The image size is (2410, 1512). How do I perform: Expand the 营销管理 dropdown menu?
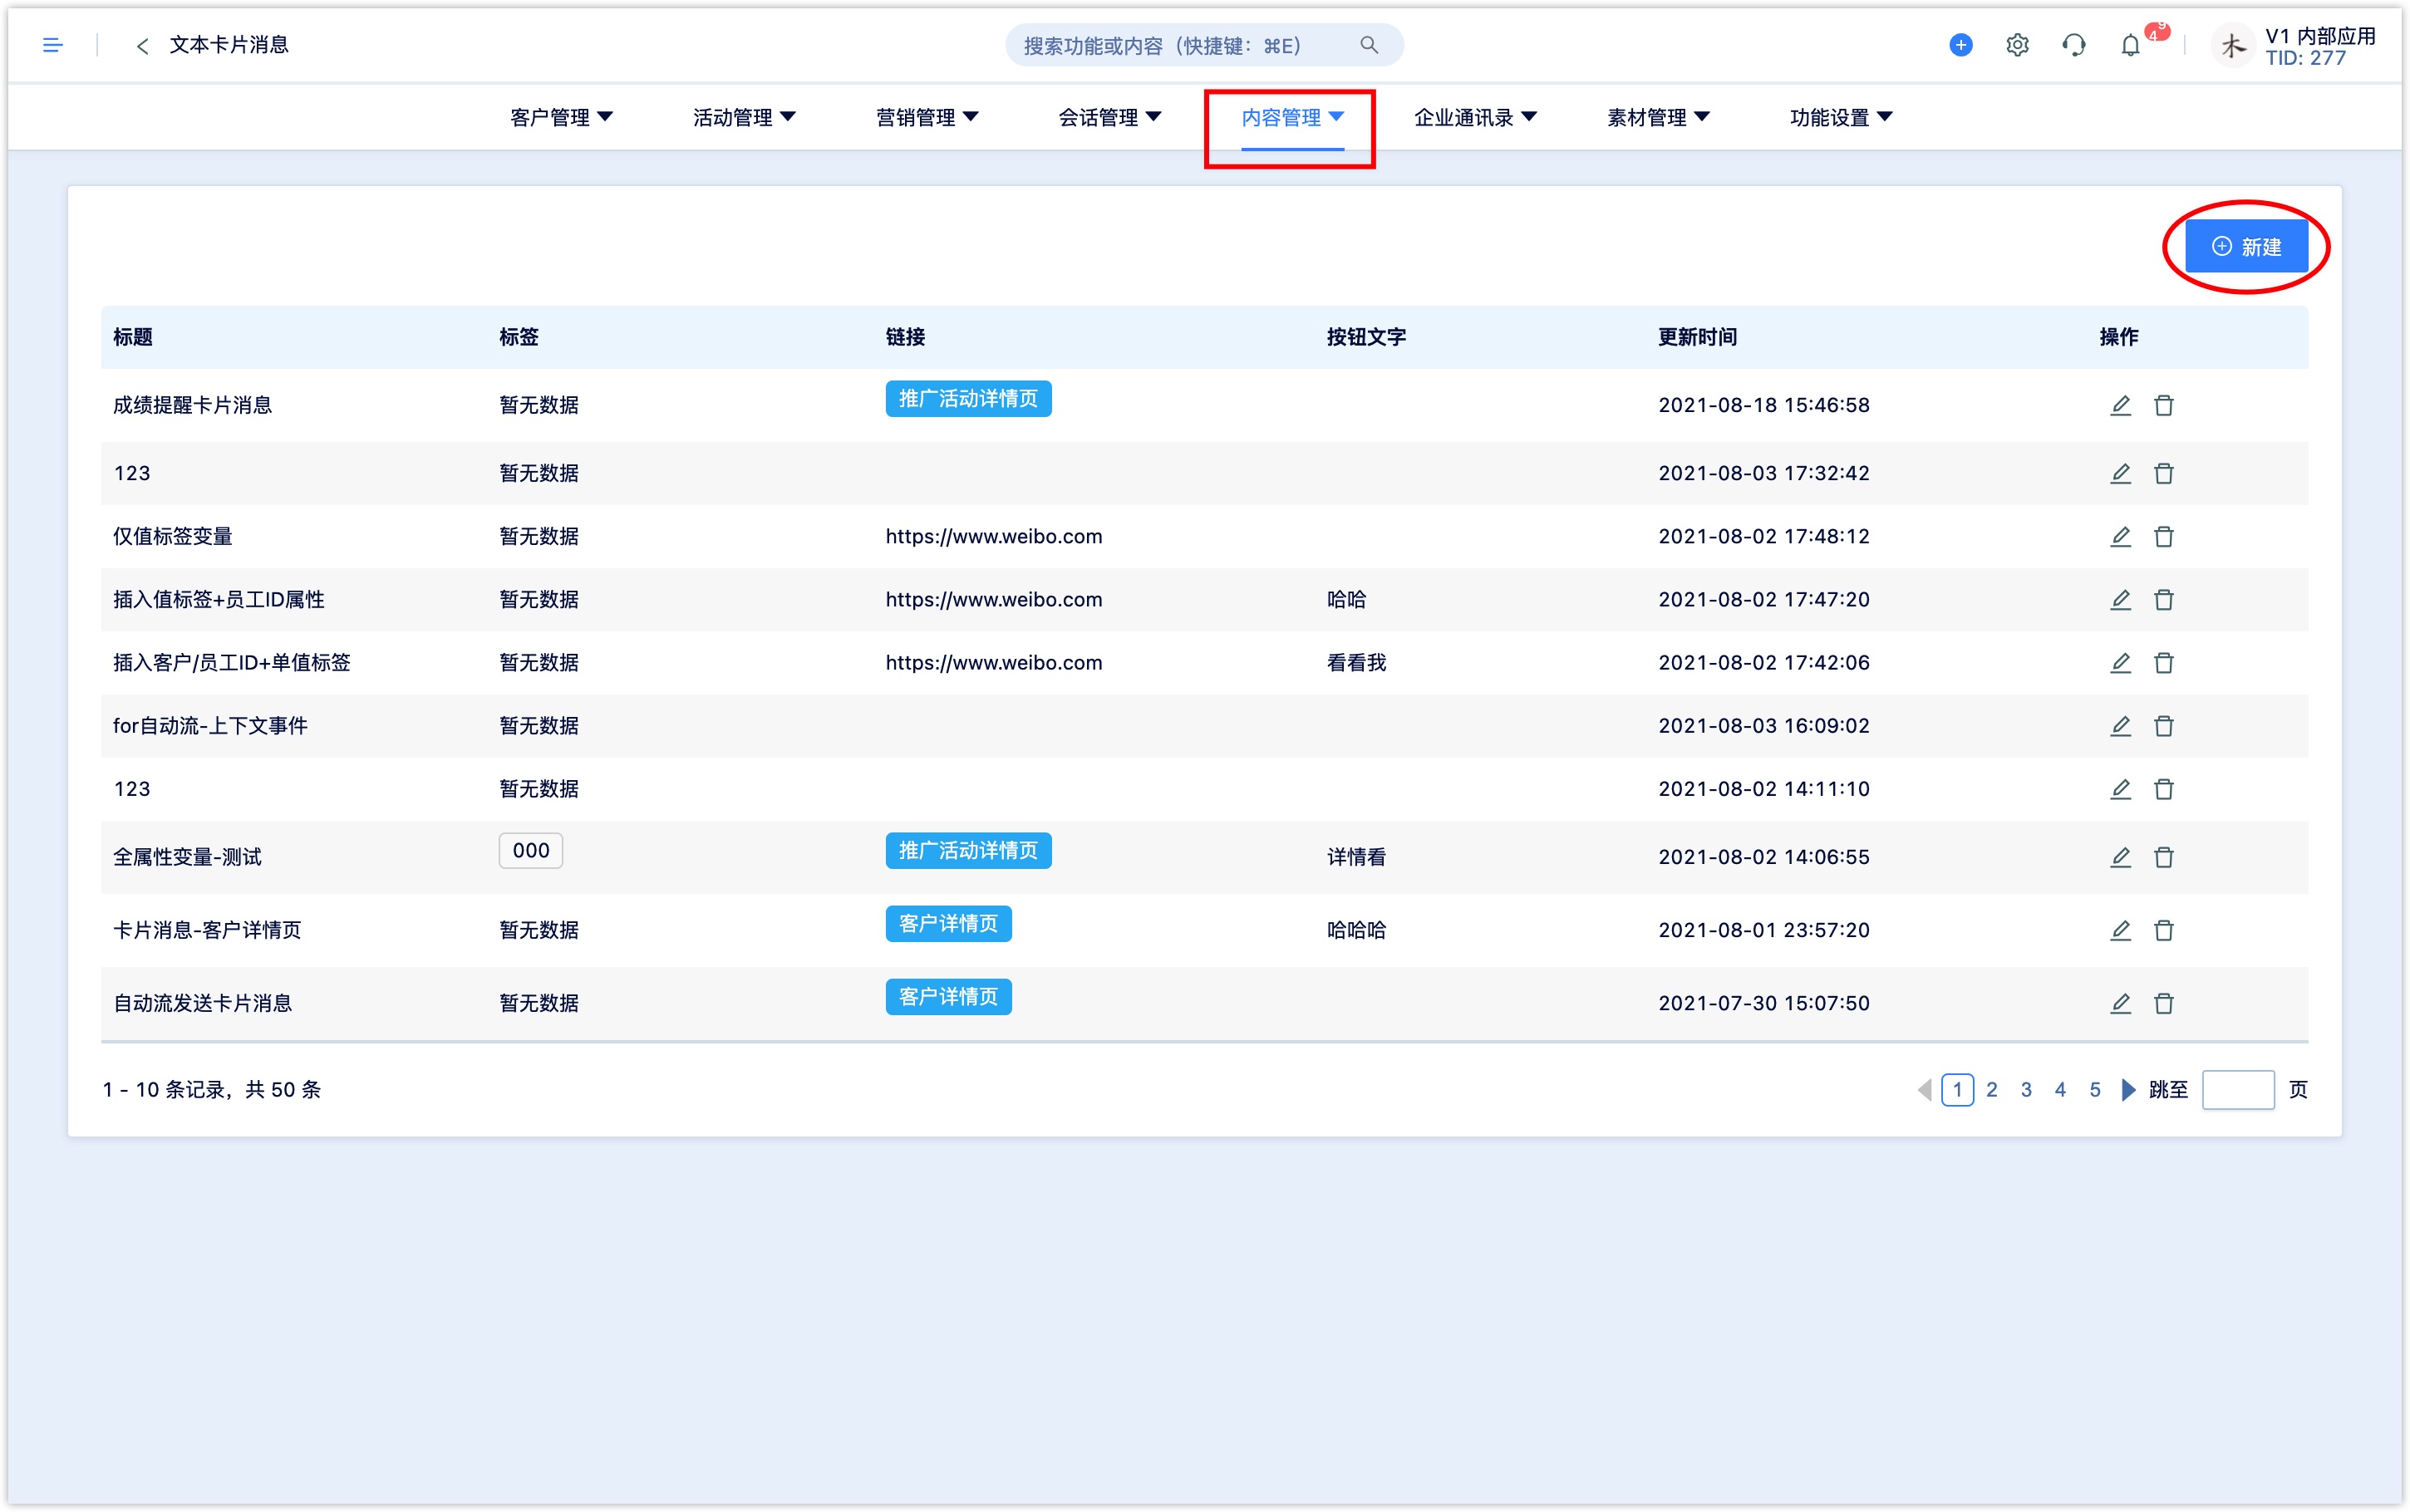927,117
